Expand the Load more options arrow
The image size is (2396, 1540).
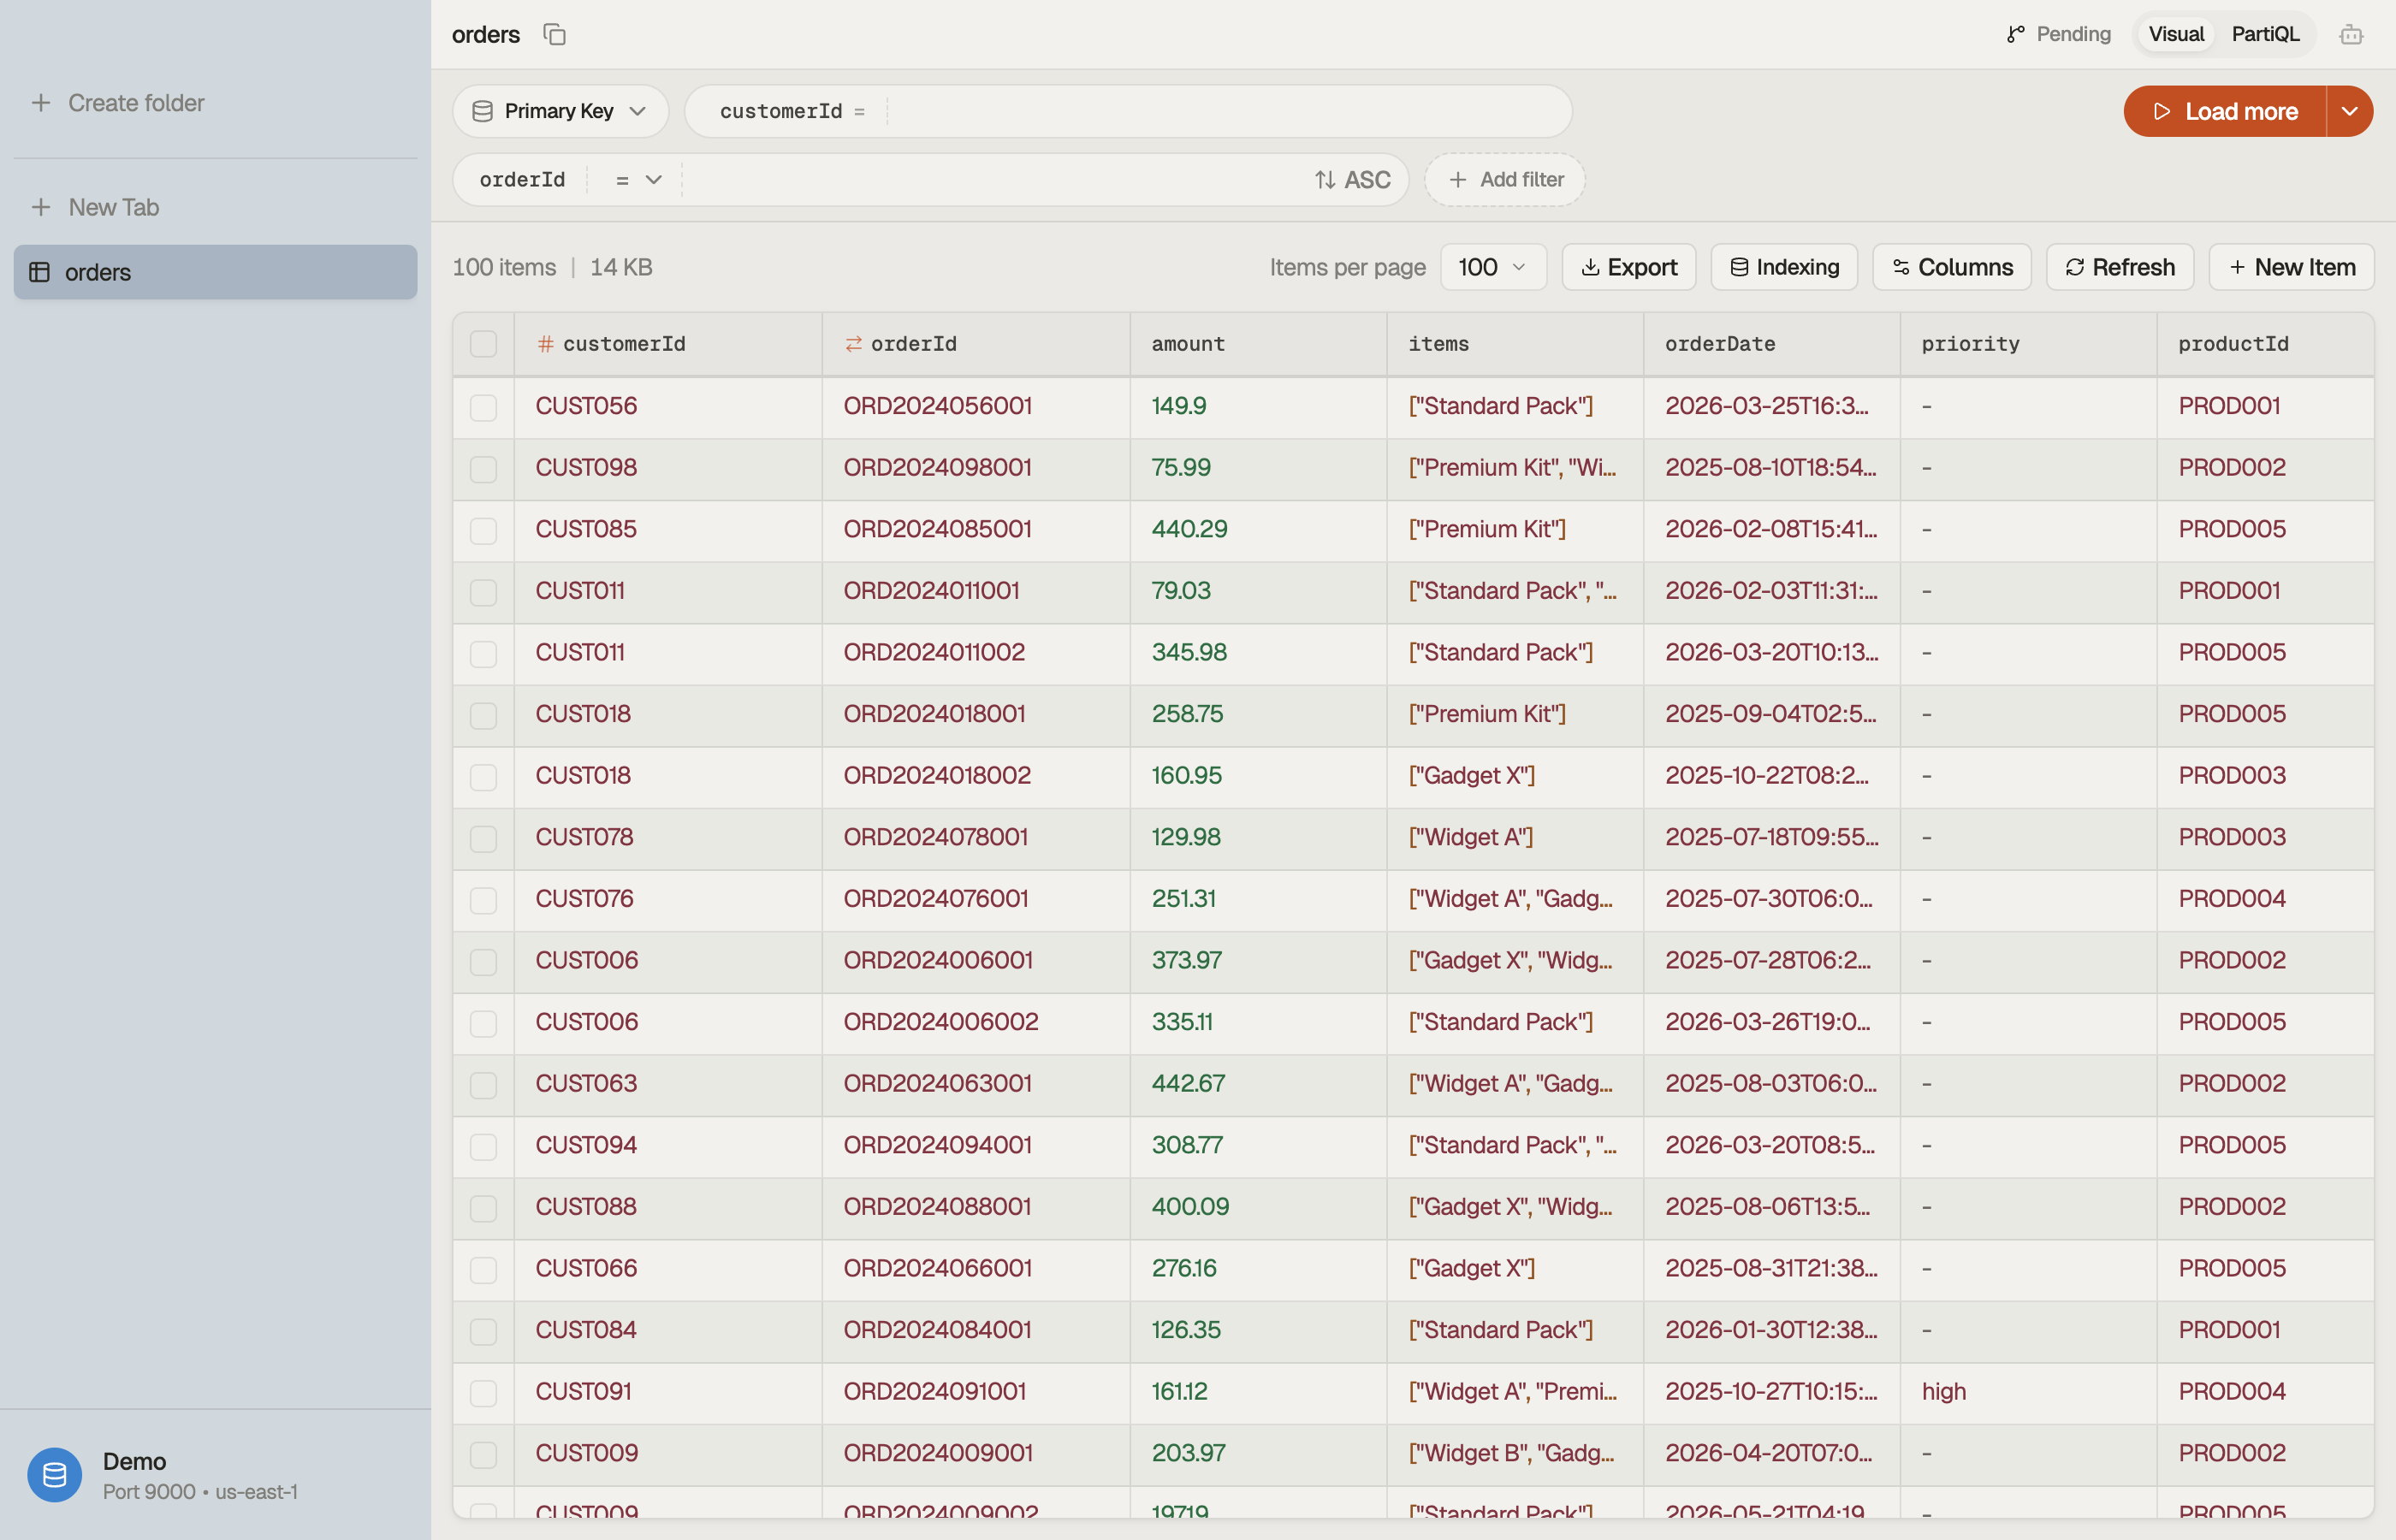click(x=2350, y=111)
